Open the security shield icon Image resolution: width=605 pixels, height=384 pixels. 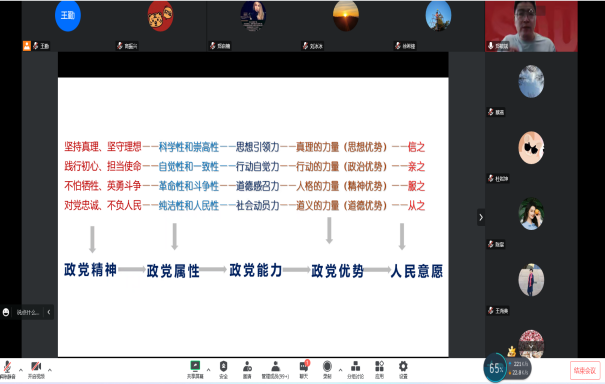223,370
